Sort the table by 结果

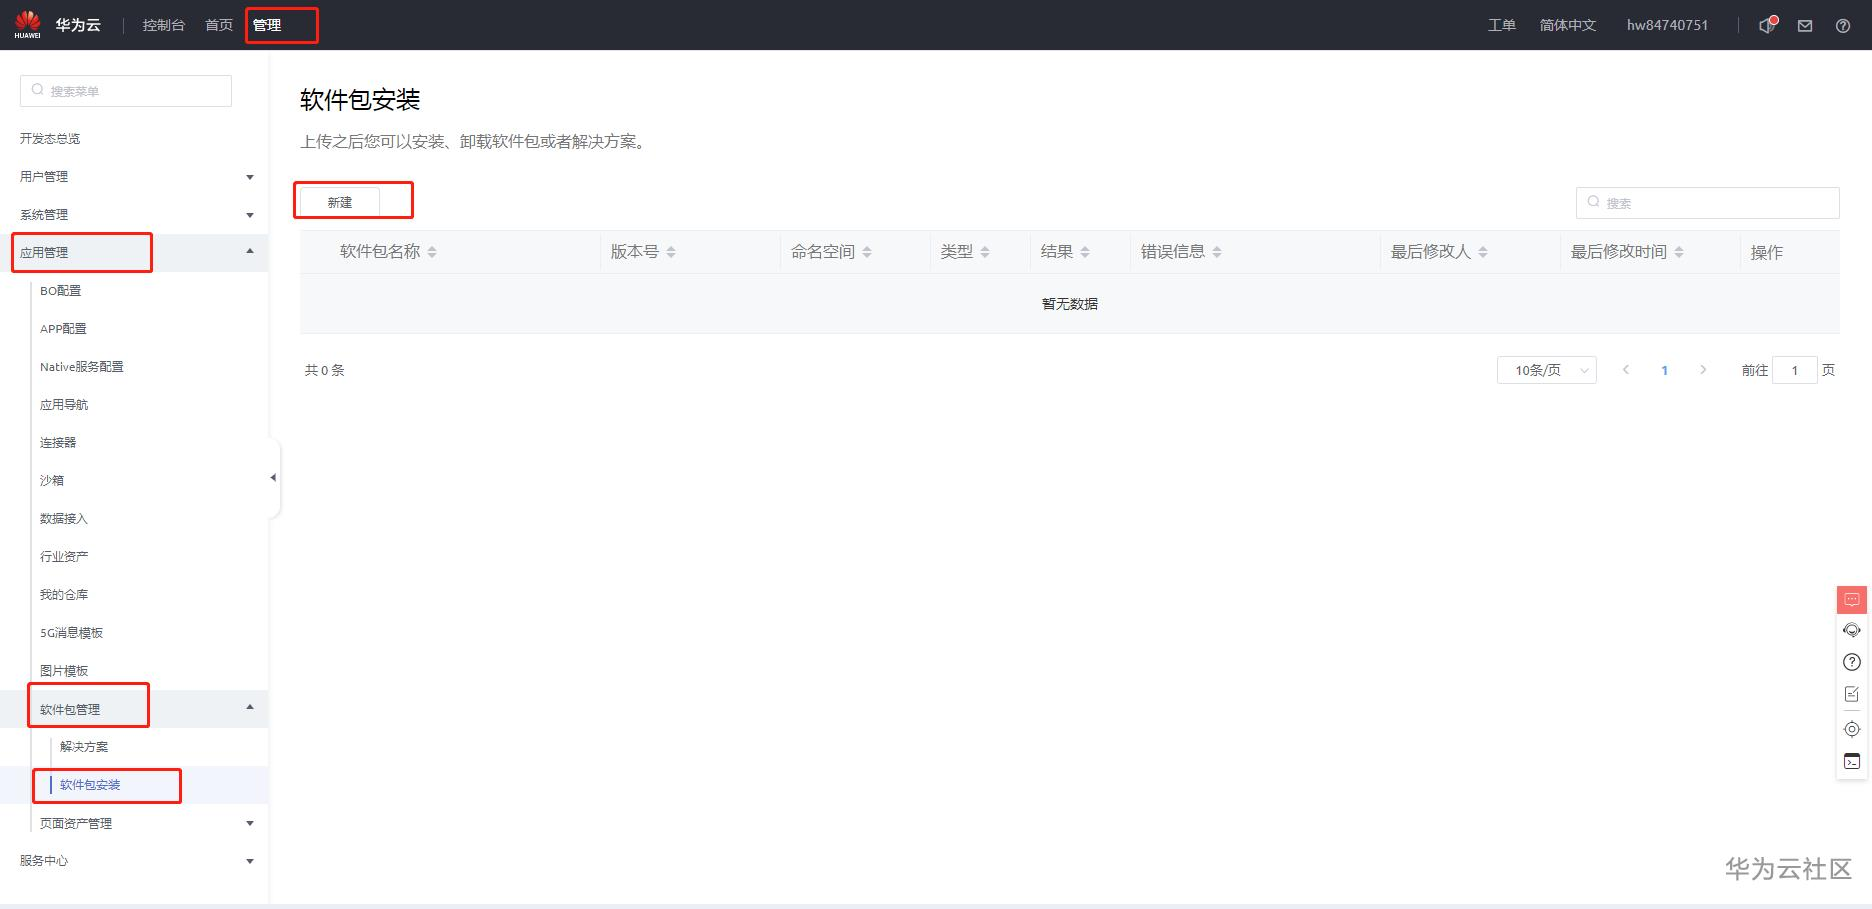pyautogui.click(x=1085, y=252)
